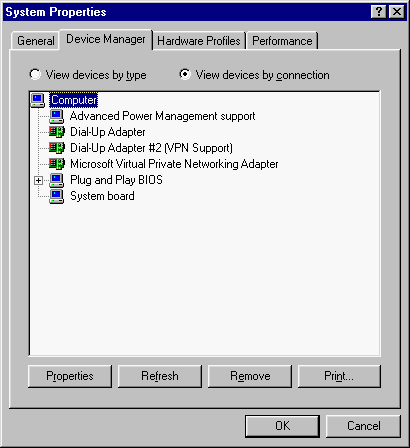Select the Dial-Up Adapter entry text
Image resolution: width=410 pixels, height=448 pixels.
point(108,132)
